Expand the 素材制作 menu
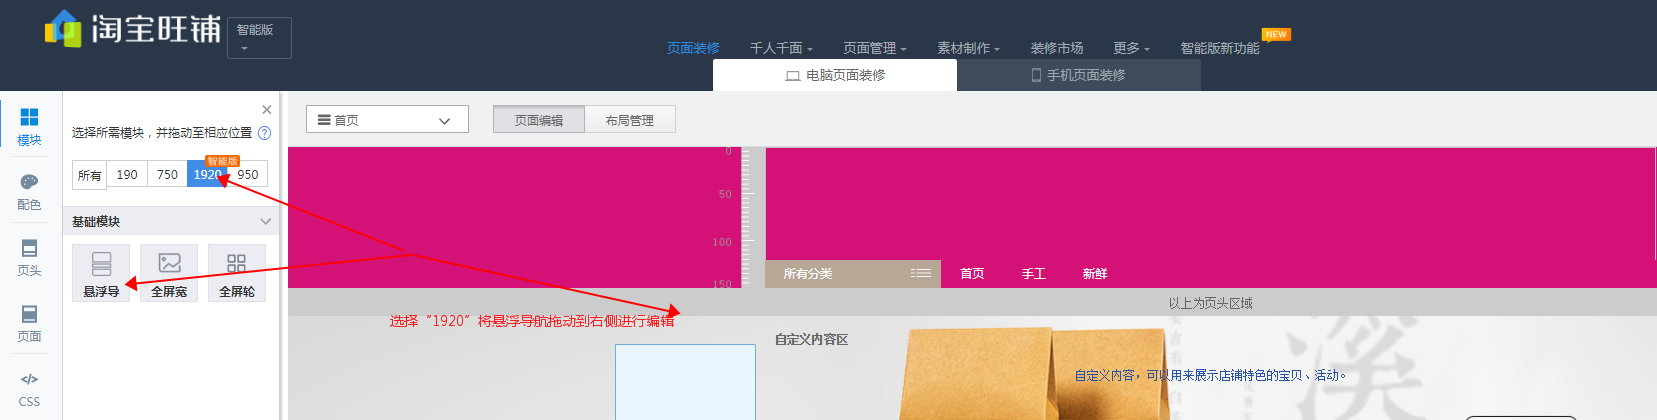1657x420 pixels. [968, 48]
